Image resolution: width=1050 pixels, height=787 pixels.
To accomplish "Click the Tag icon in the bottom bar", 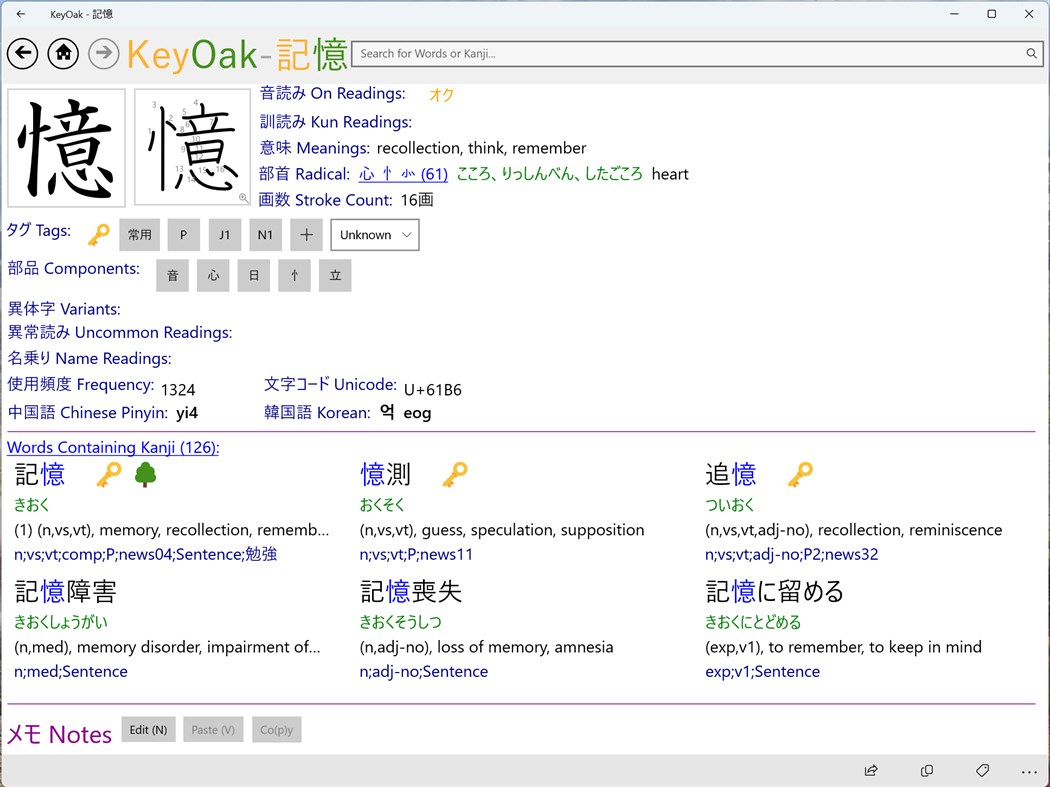I will tap(982, 770).
